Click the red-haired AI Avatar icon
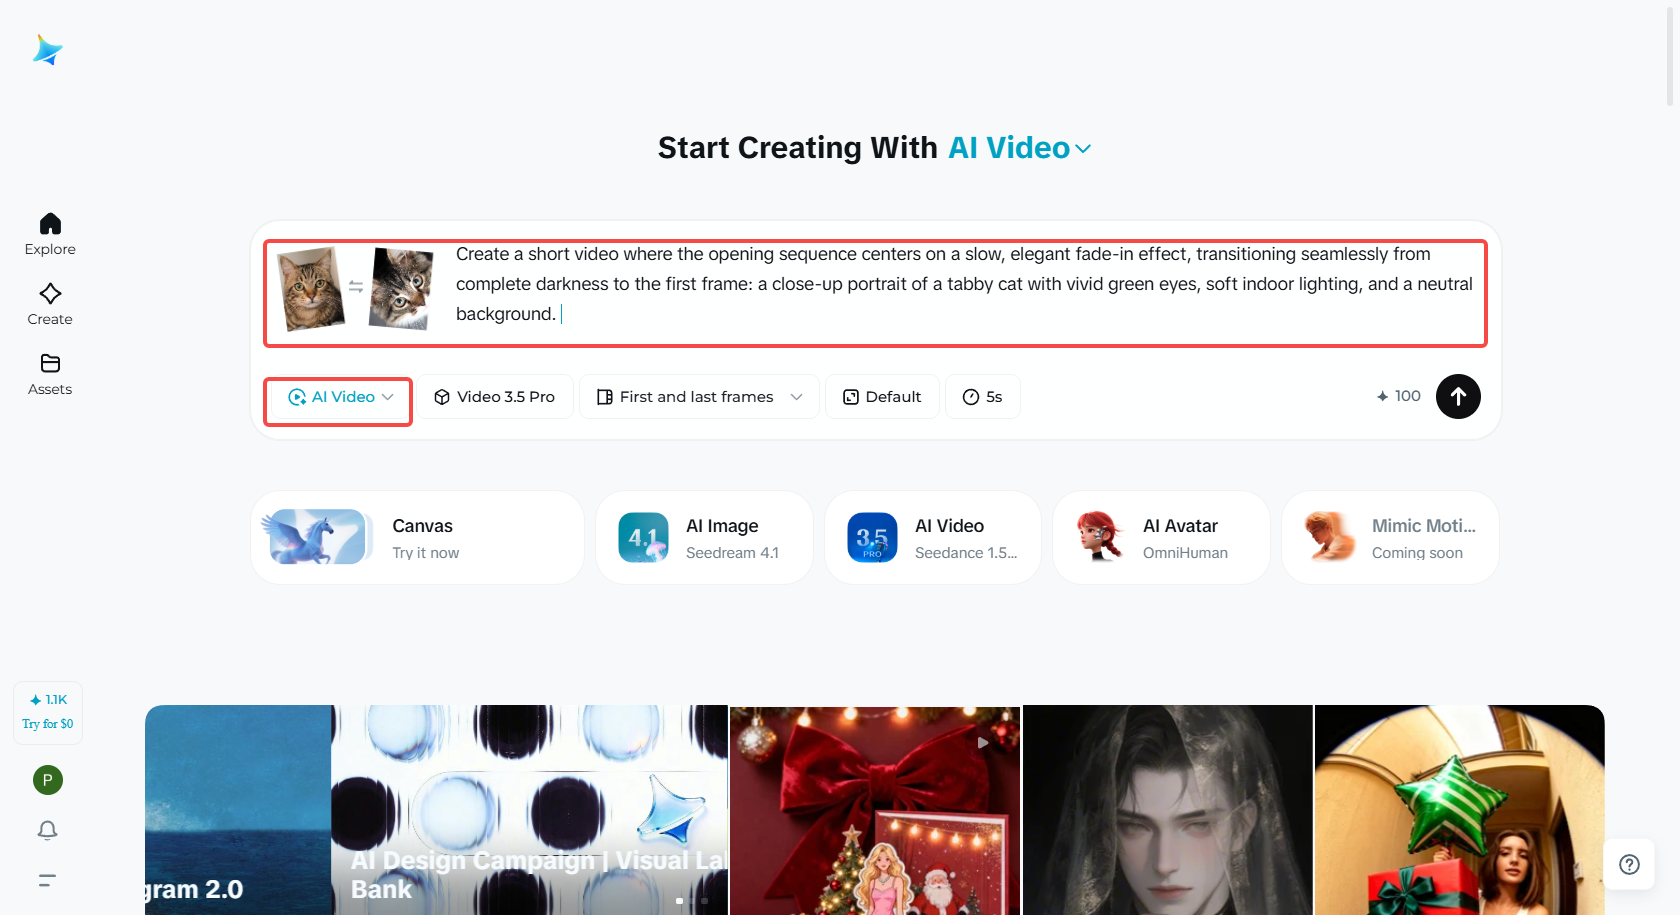The image size is (1680, 915). pyautogui.click(x=1100, y=537)
